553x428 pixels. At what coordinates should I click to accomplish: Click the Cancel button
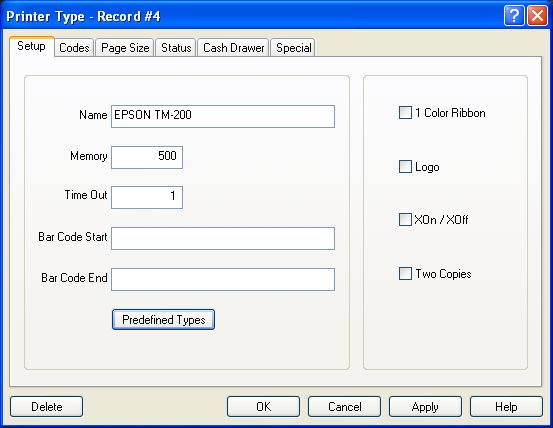(345, 406)
